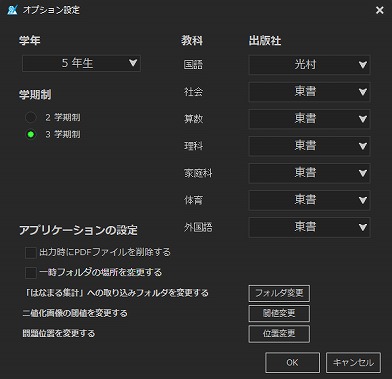Click the アプリケーションの設定 heading

78,230
